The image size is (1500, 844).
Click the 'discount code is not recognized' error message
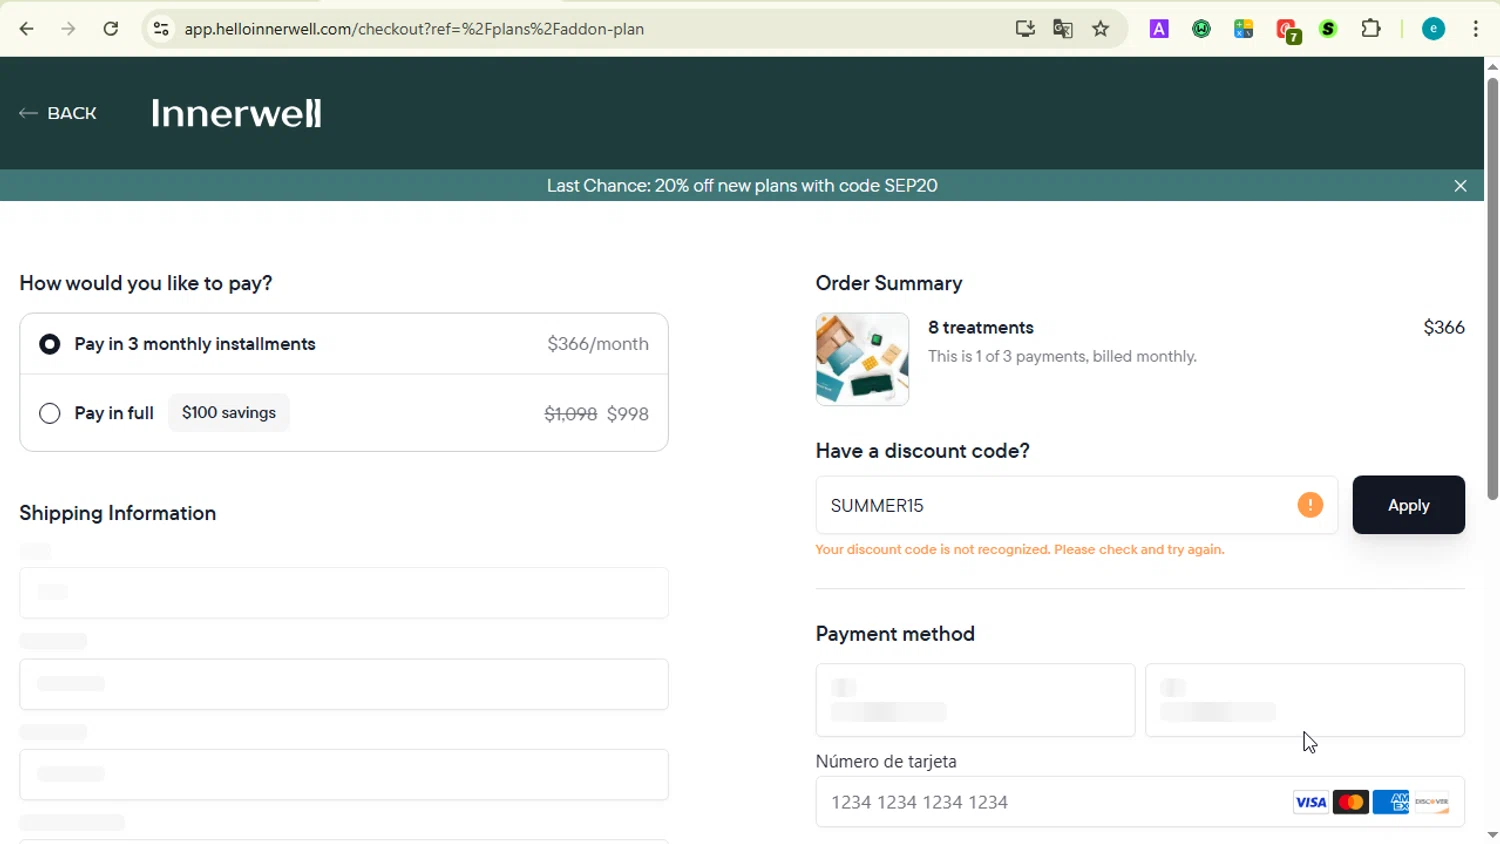[x=1020, y=550]
